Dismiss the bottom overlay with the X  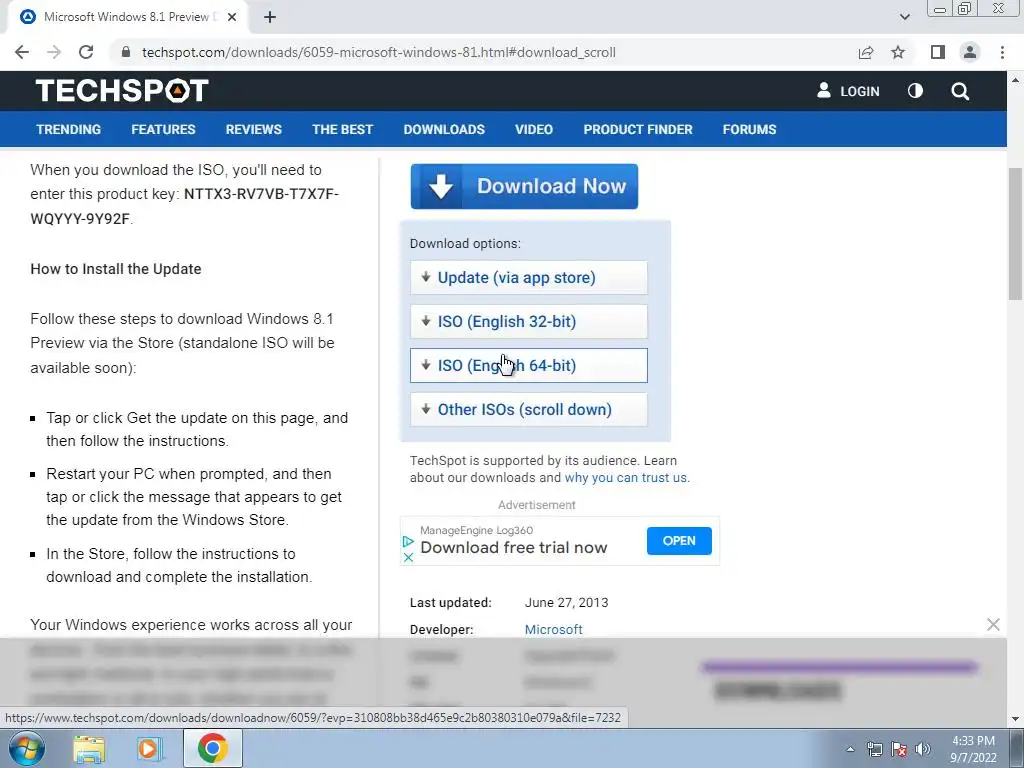(x=993, y=624)
